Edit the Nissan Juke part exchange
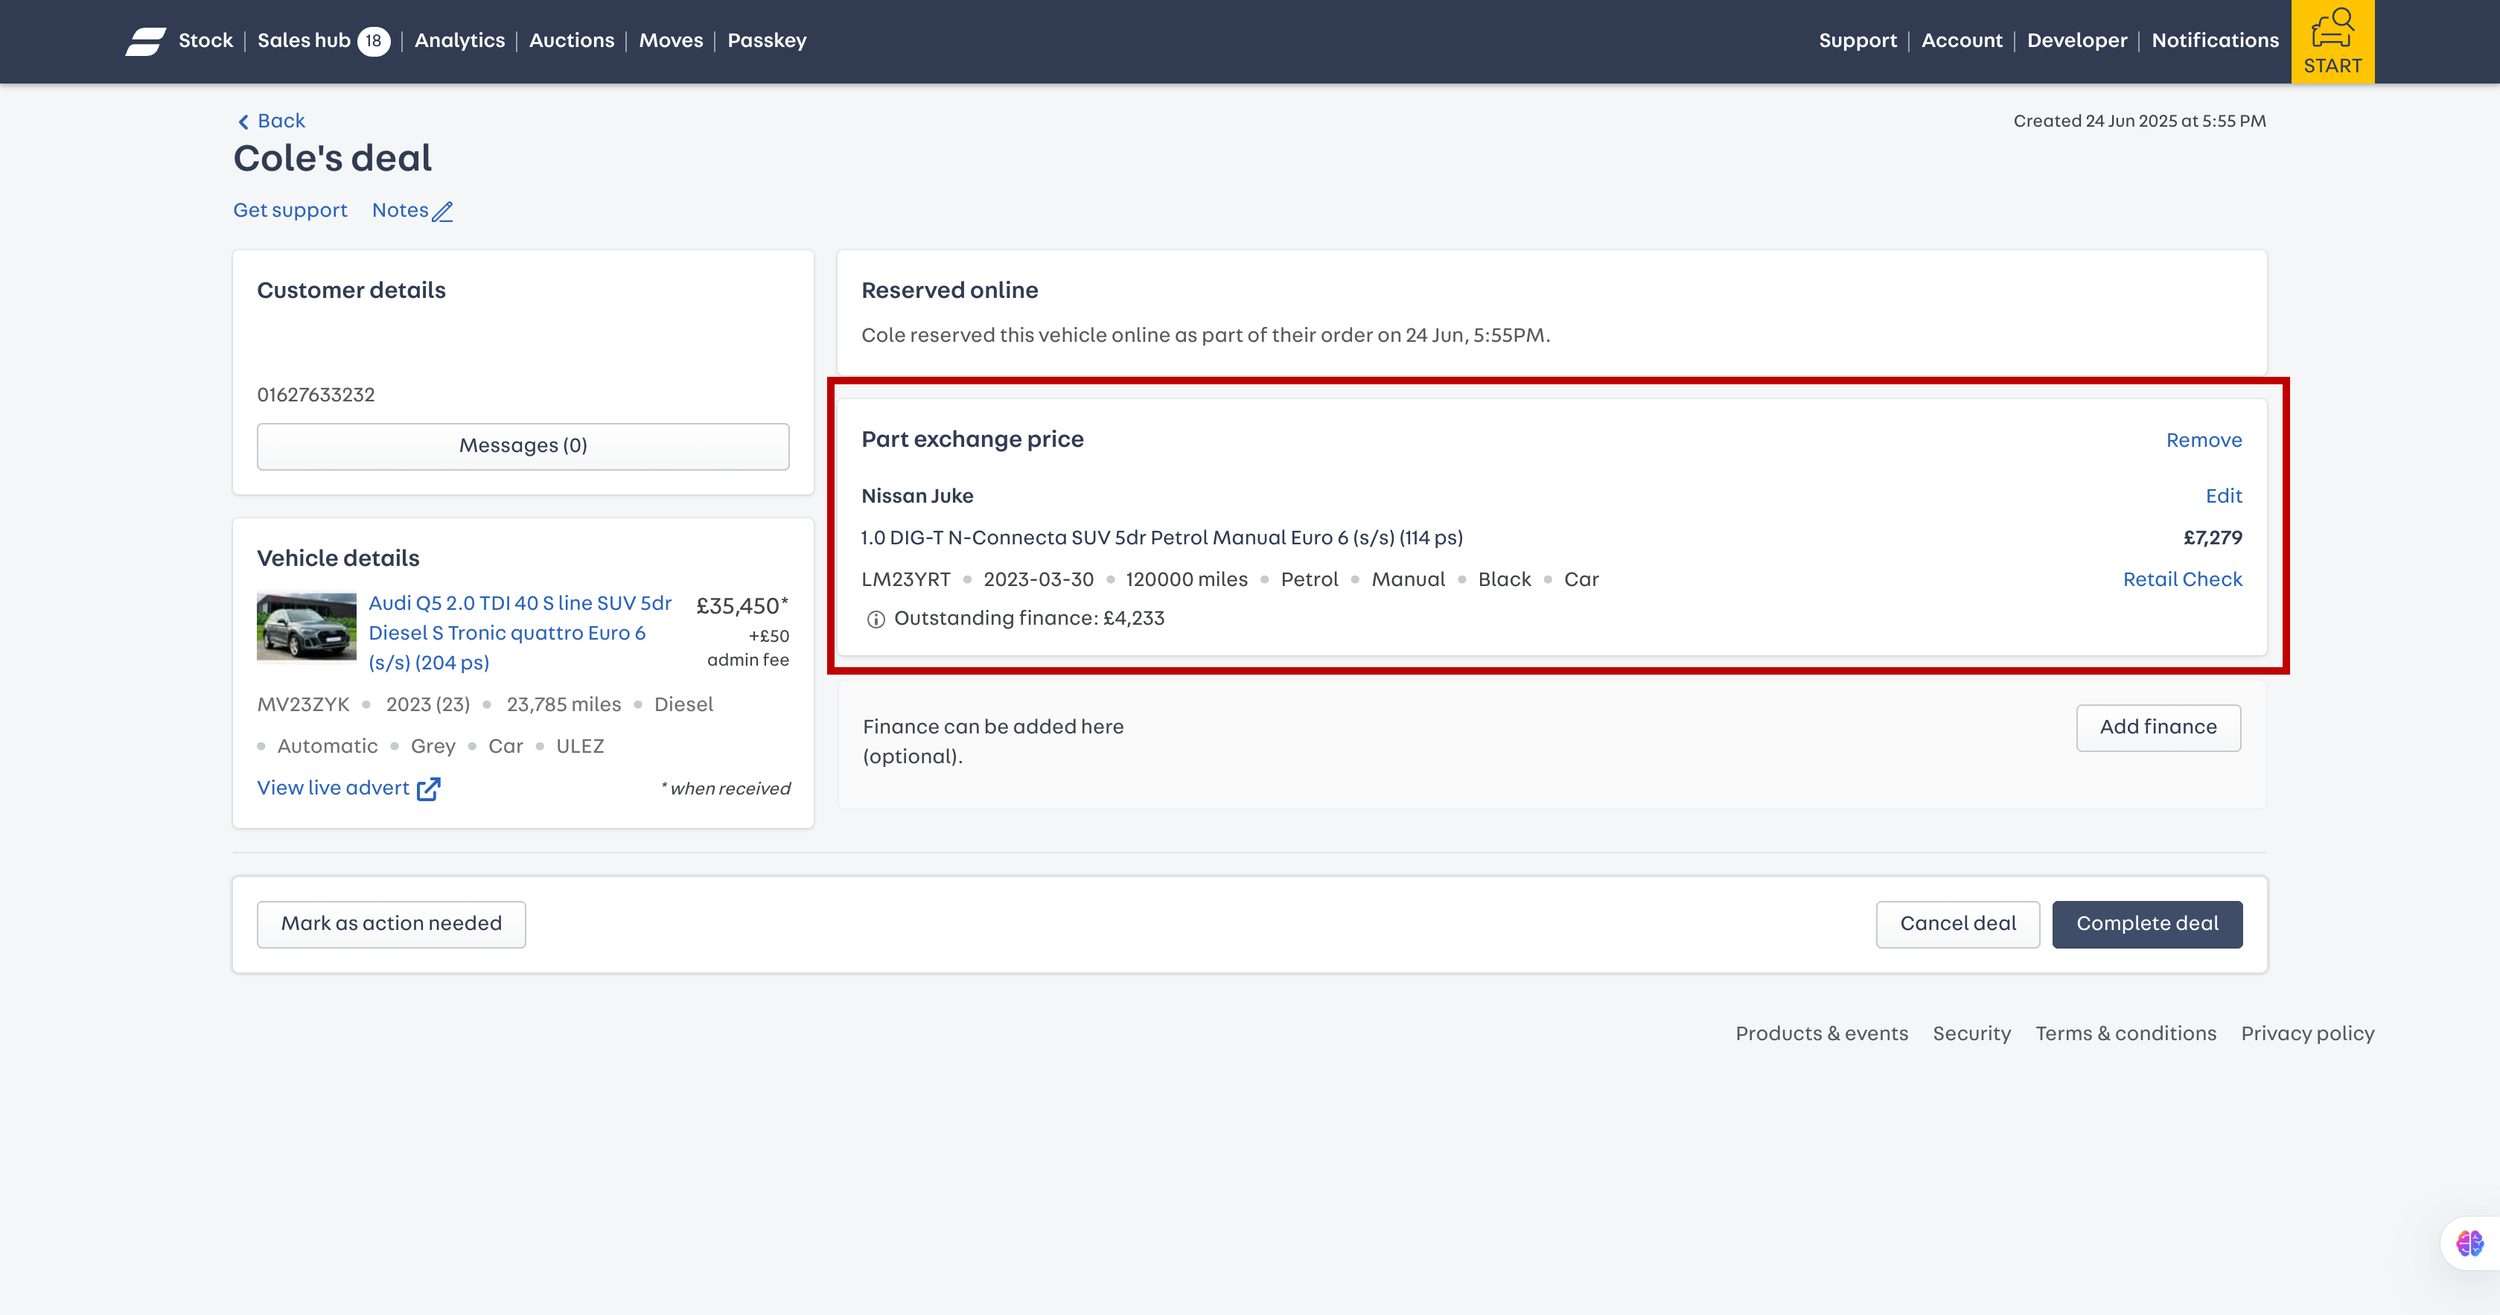Screen dimensions: 2500x1315 pos(2224,496)
